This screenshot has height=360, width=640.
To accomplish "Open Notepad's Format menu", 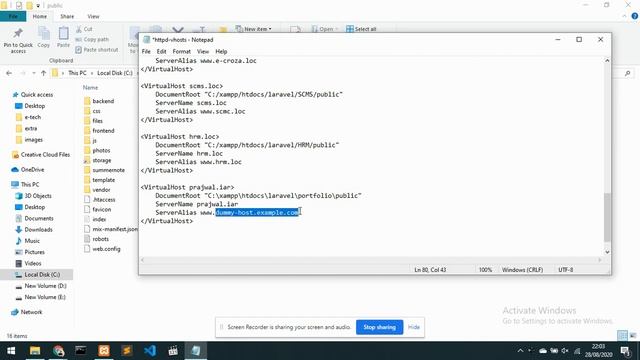I will pyautogui.click(x=182, y=51).
